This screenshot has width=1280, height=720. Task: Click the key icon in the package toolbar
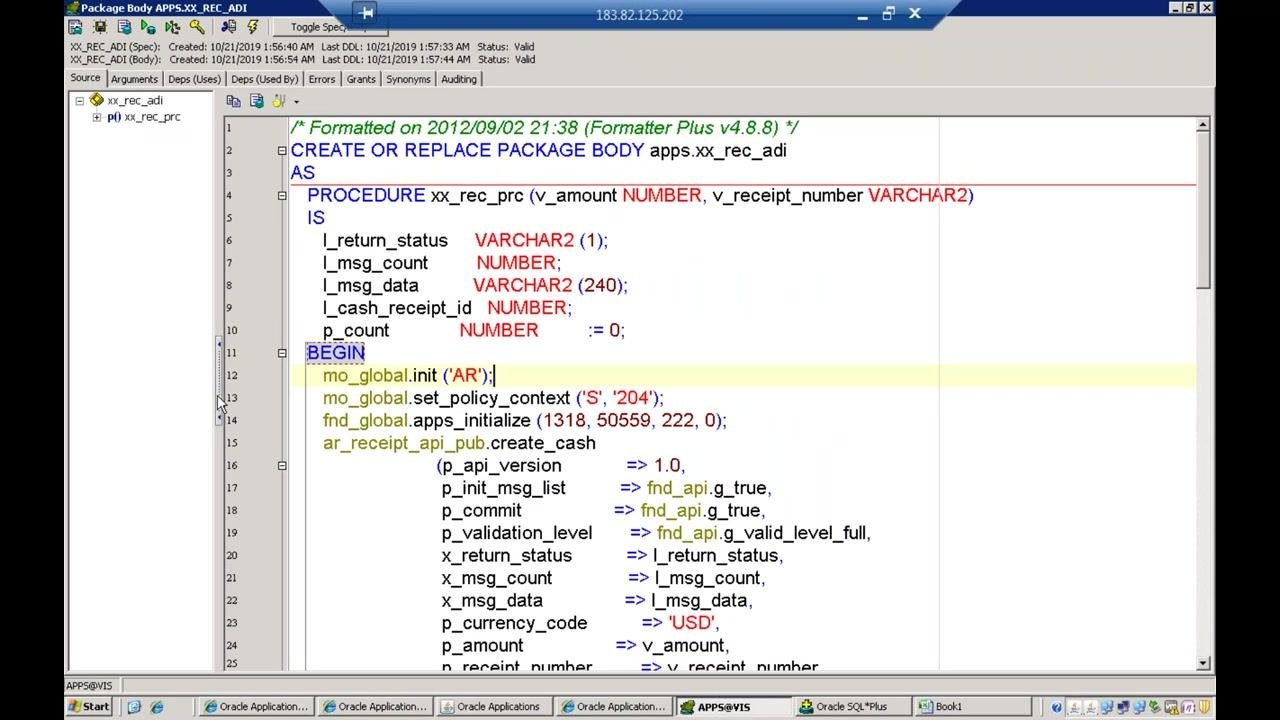[196, 27]
